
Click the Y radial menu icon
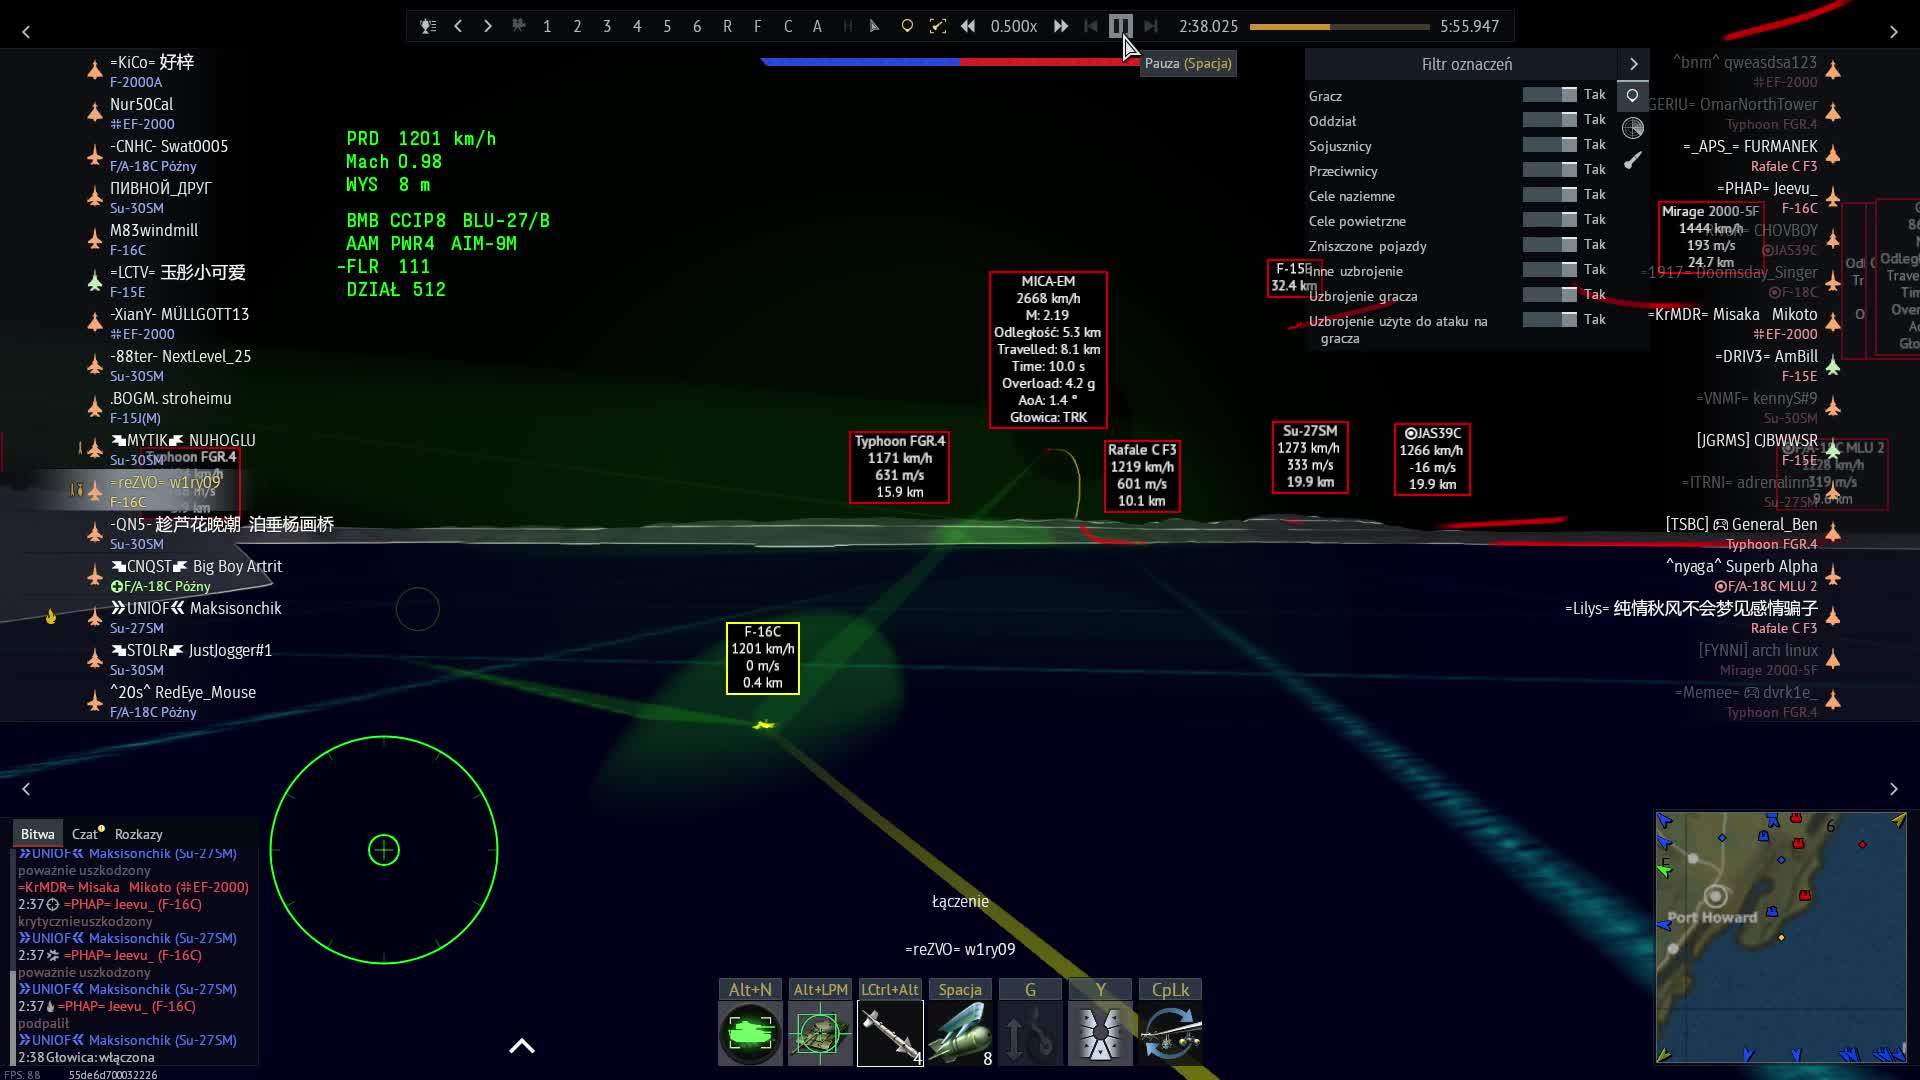[1100, 1034]
